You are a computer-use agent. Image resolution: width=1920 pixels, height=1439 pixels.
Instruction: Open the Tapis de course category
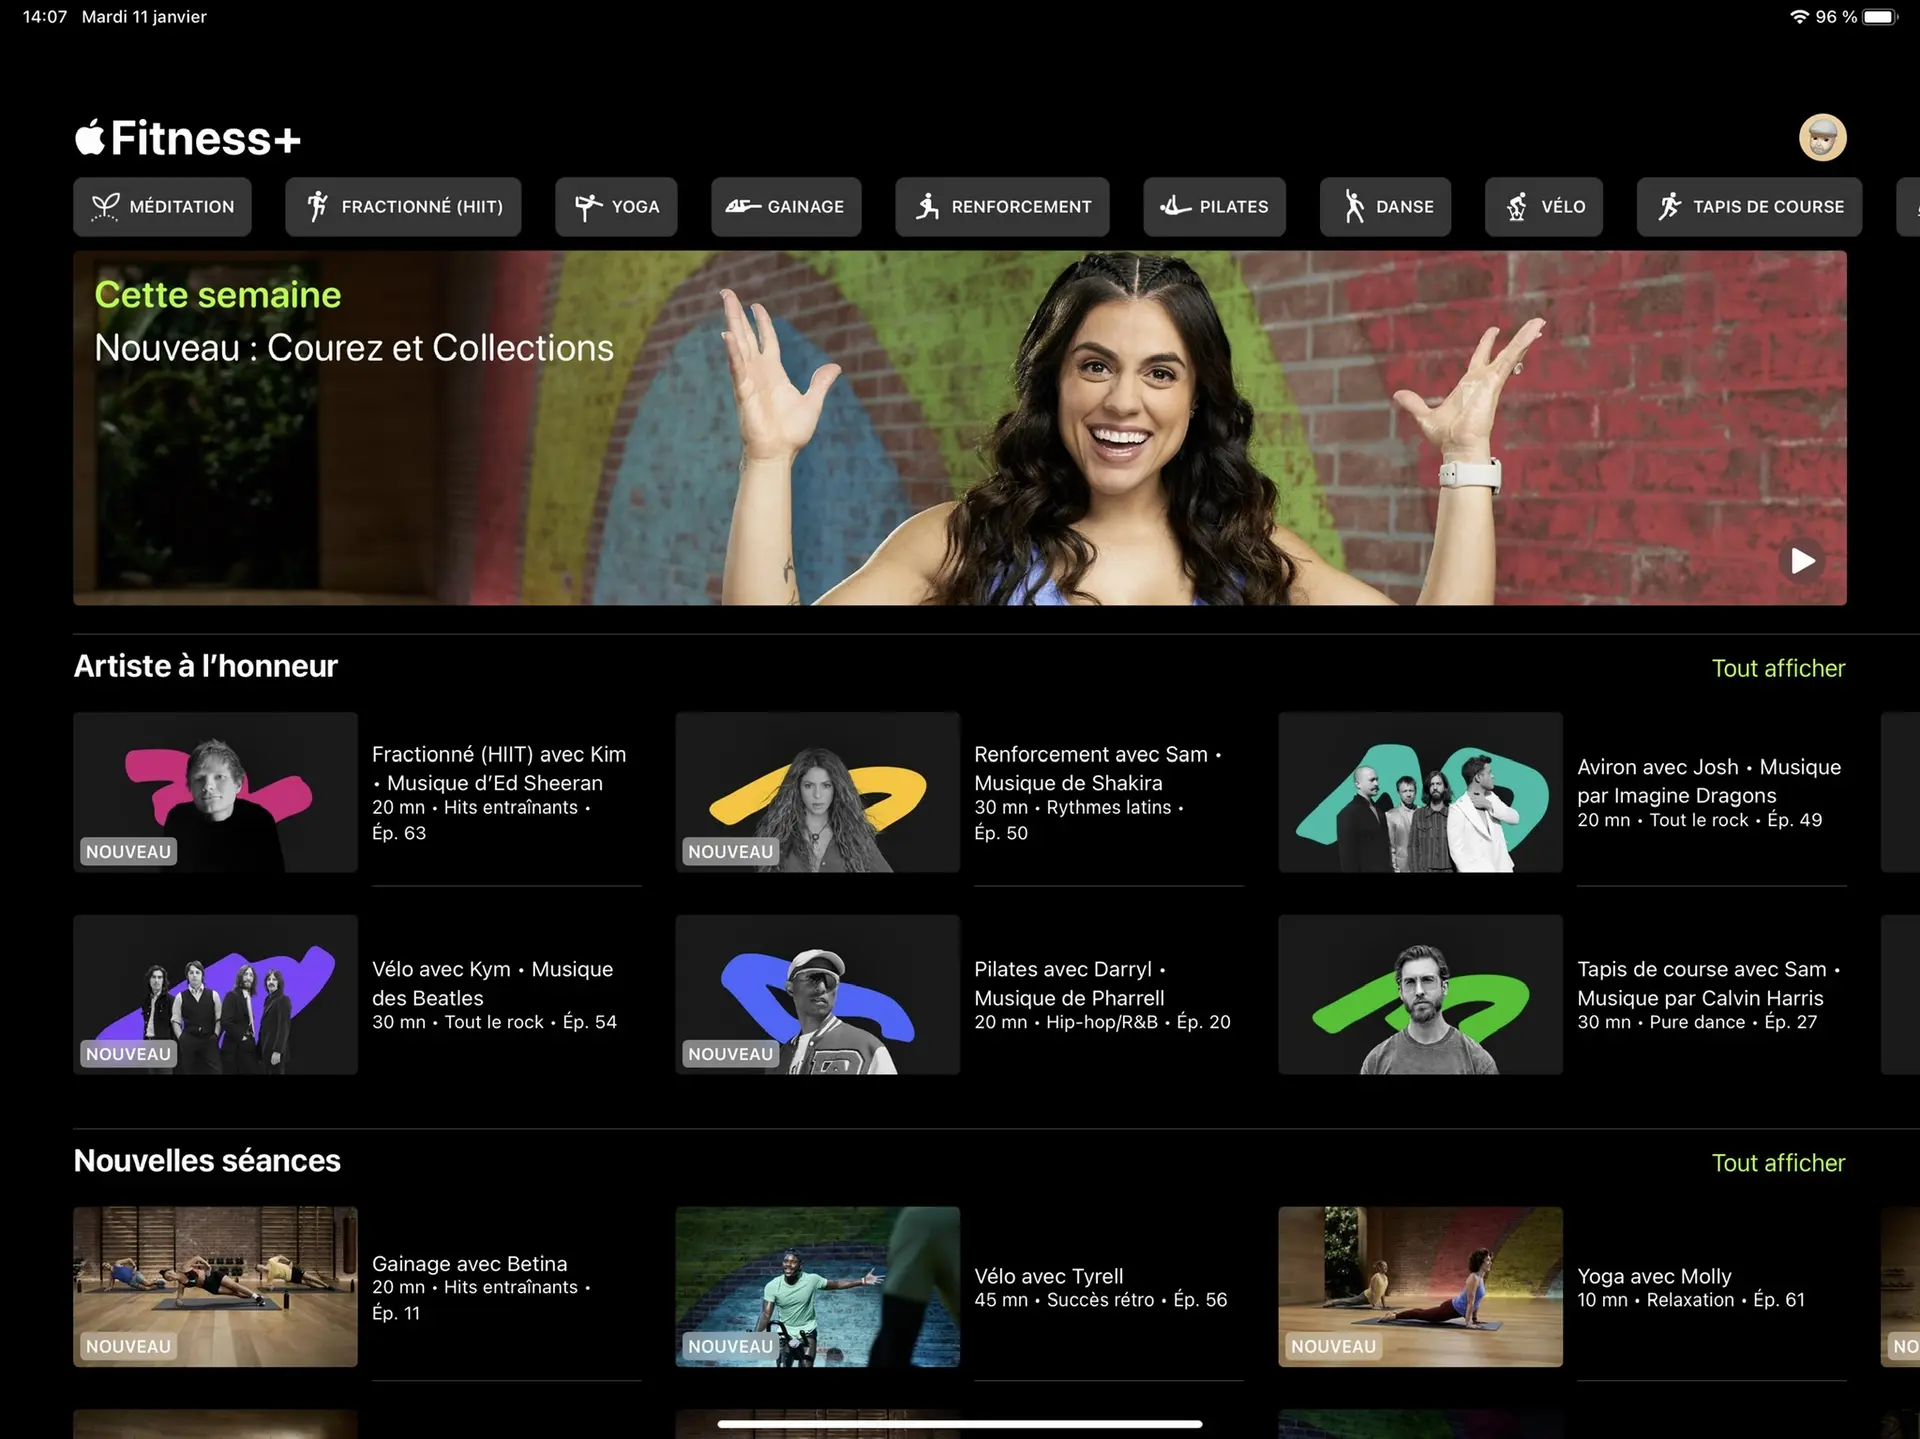[x=1748, y=207]
